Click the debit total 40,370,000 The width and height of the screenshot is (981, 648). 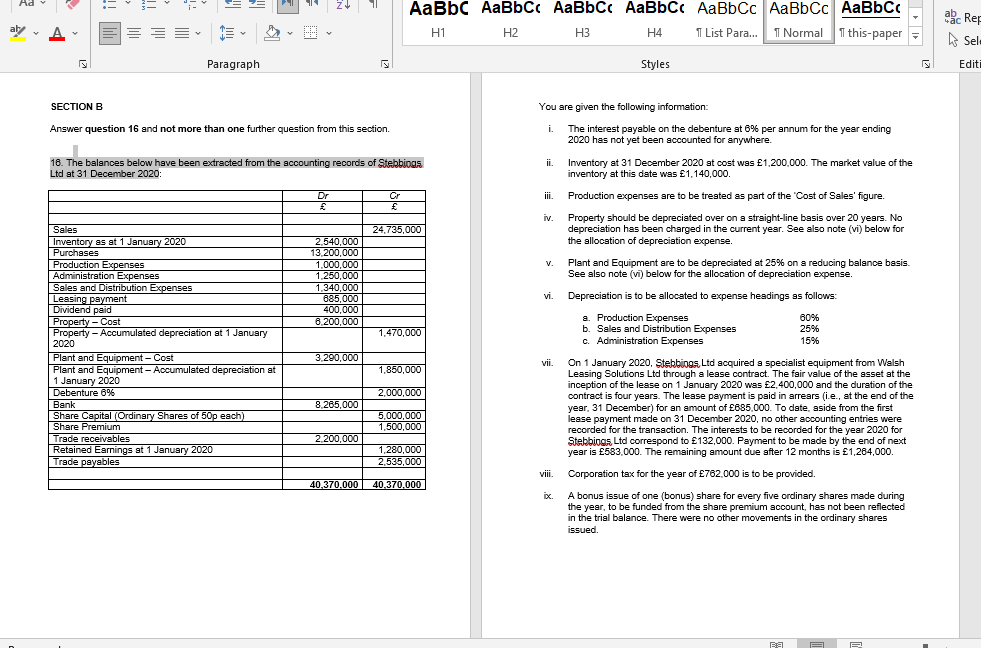(x=334, y=485)
